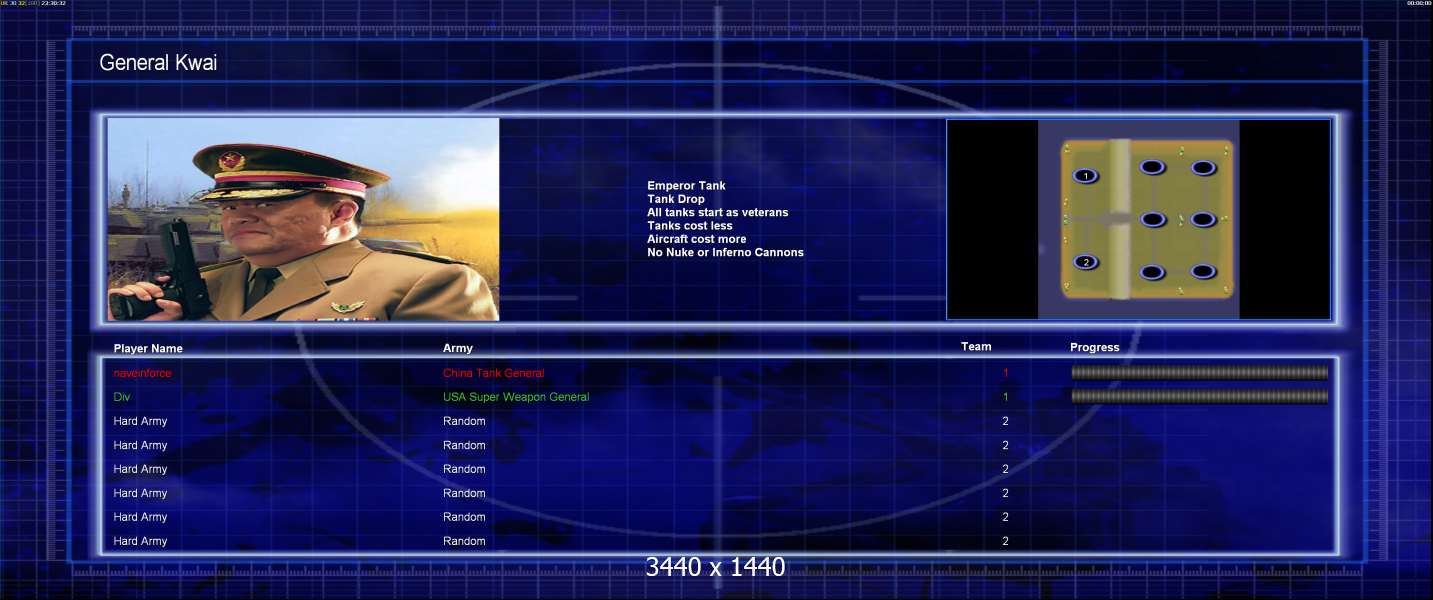This screenshot has width=1433, height=600.
Task: Click USA Super Weapon General army entry
Action: (x=516, y=397)
